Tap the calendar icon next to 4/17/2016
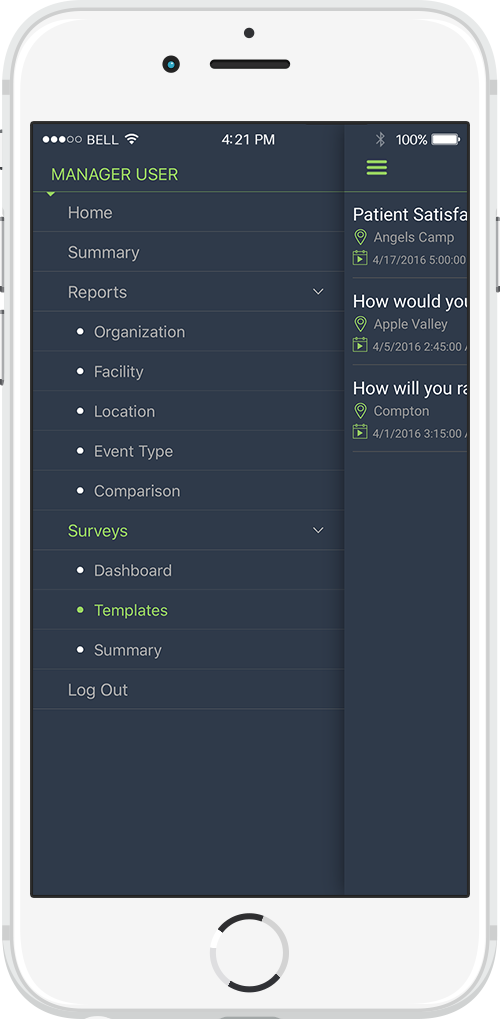 pyautogui.click(x=360, y=258)
